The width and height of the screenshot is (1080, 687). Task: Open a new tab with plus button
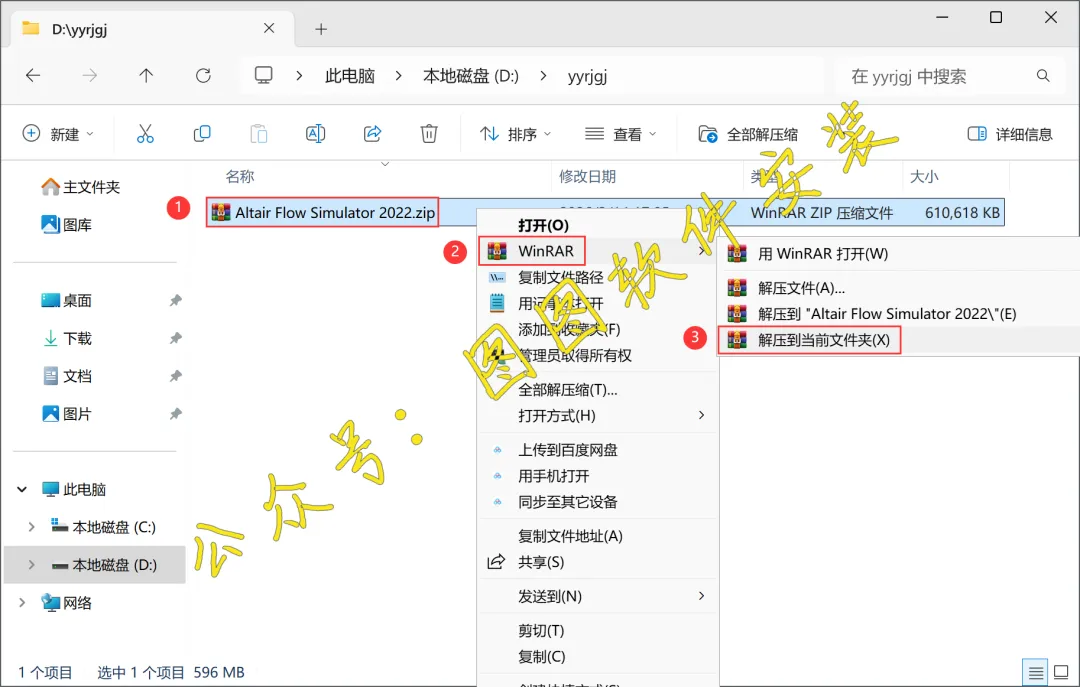[x=321, y=29]
